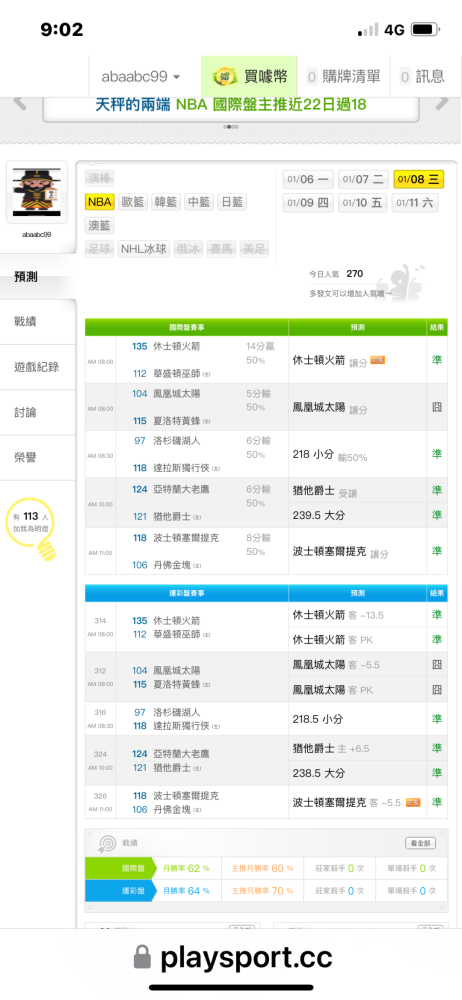Click the 今日人氣 270 counter

(x=336, y=274)
